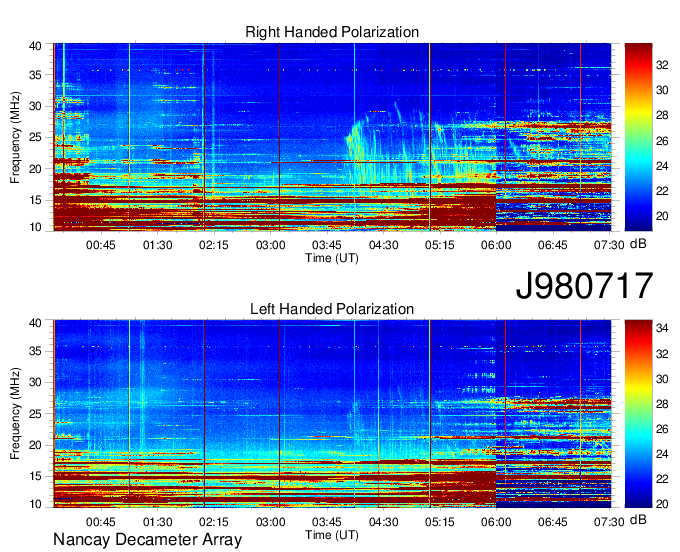Viewport: 680px width, 552px height.
Task: Click the 07:30 tick label on the lower plot
Action: (609, 522)
